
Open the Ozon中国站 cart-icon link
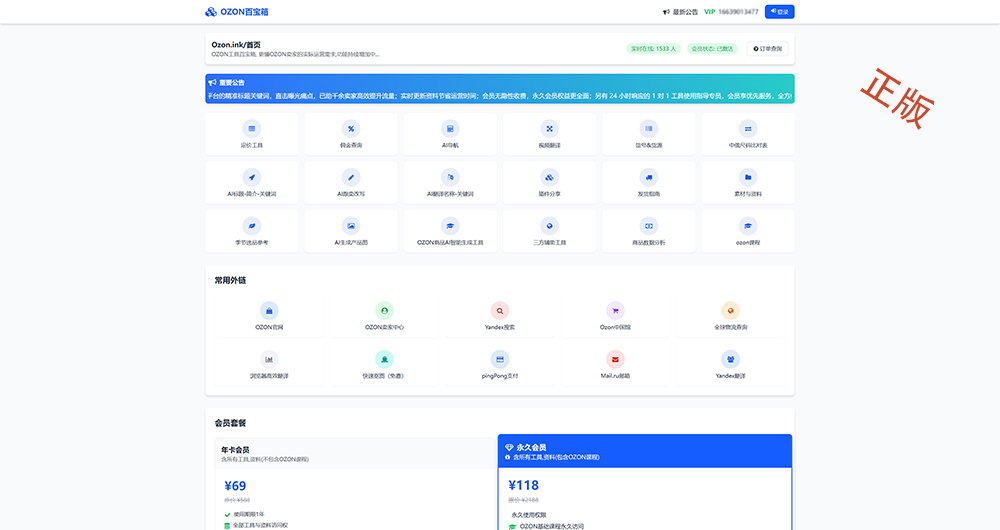click(615, 316)
